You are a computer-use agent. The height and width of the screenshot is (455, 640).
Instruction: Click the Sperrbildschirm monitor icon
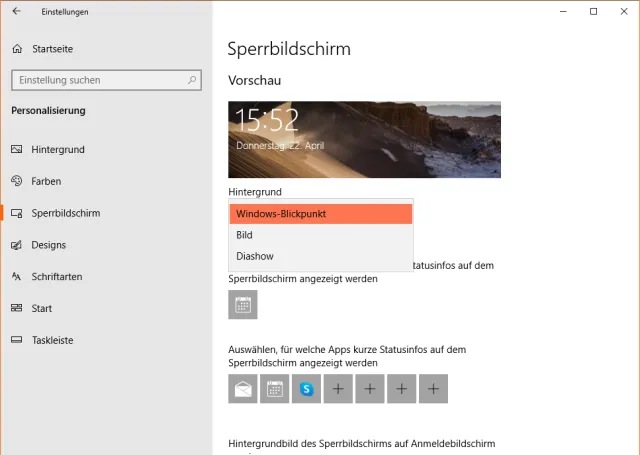17,213
